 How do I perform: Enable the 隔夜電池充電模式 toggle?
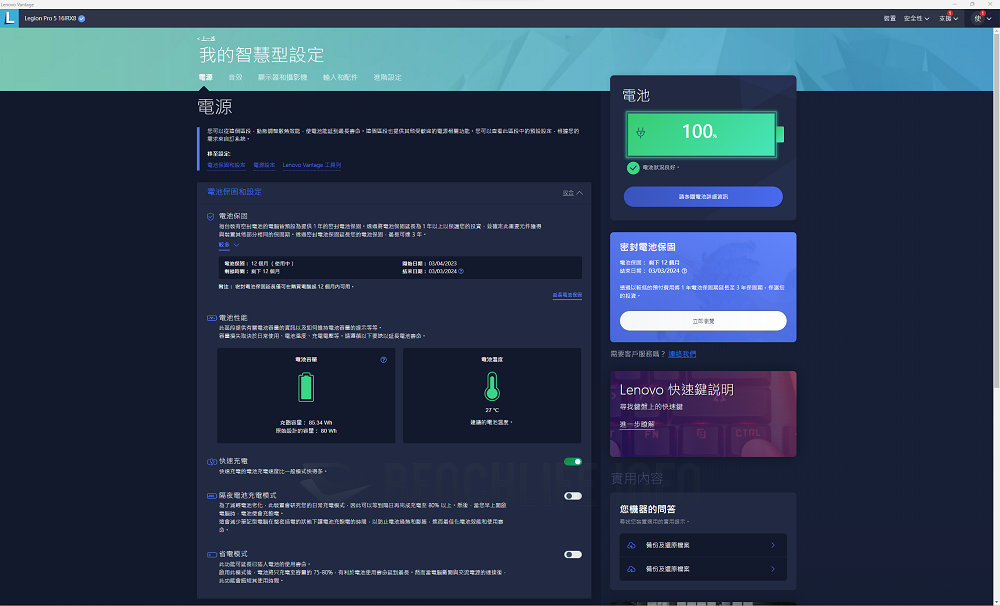coord(573,495)
